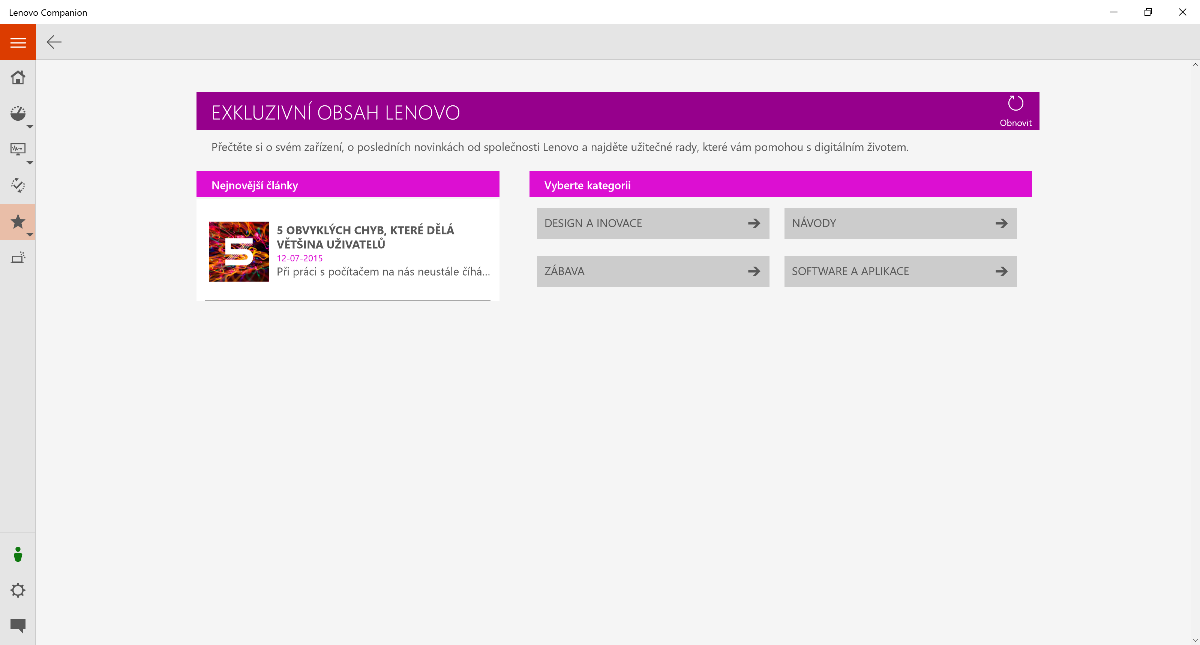Open the feedback speech bubble icon
The height and width of the screenshot is (645, 1200).
[x=17, y=626]
